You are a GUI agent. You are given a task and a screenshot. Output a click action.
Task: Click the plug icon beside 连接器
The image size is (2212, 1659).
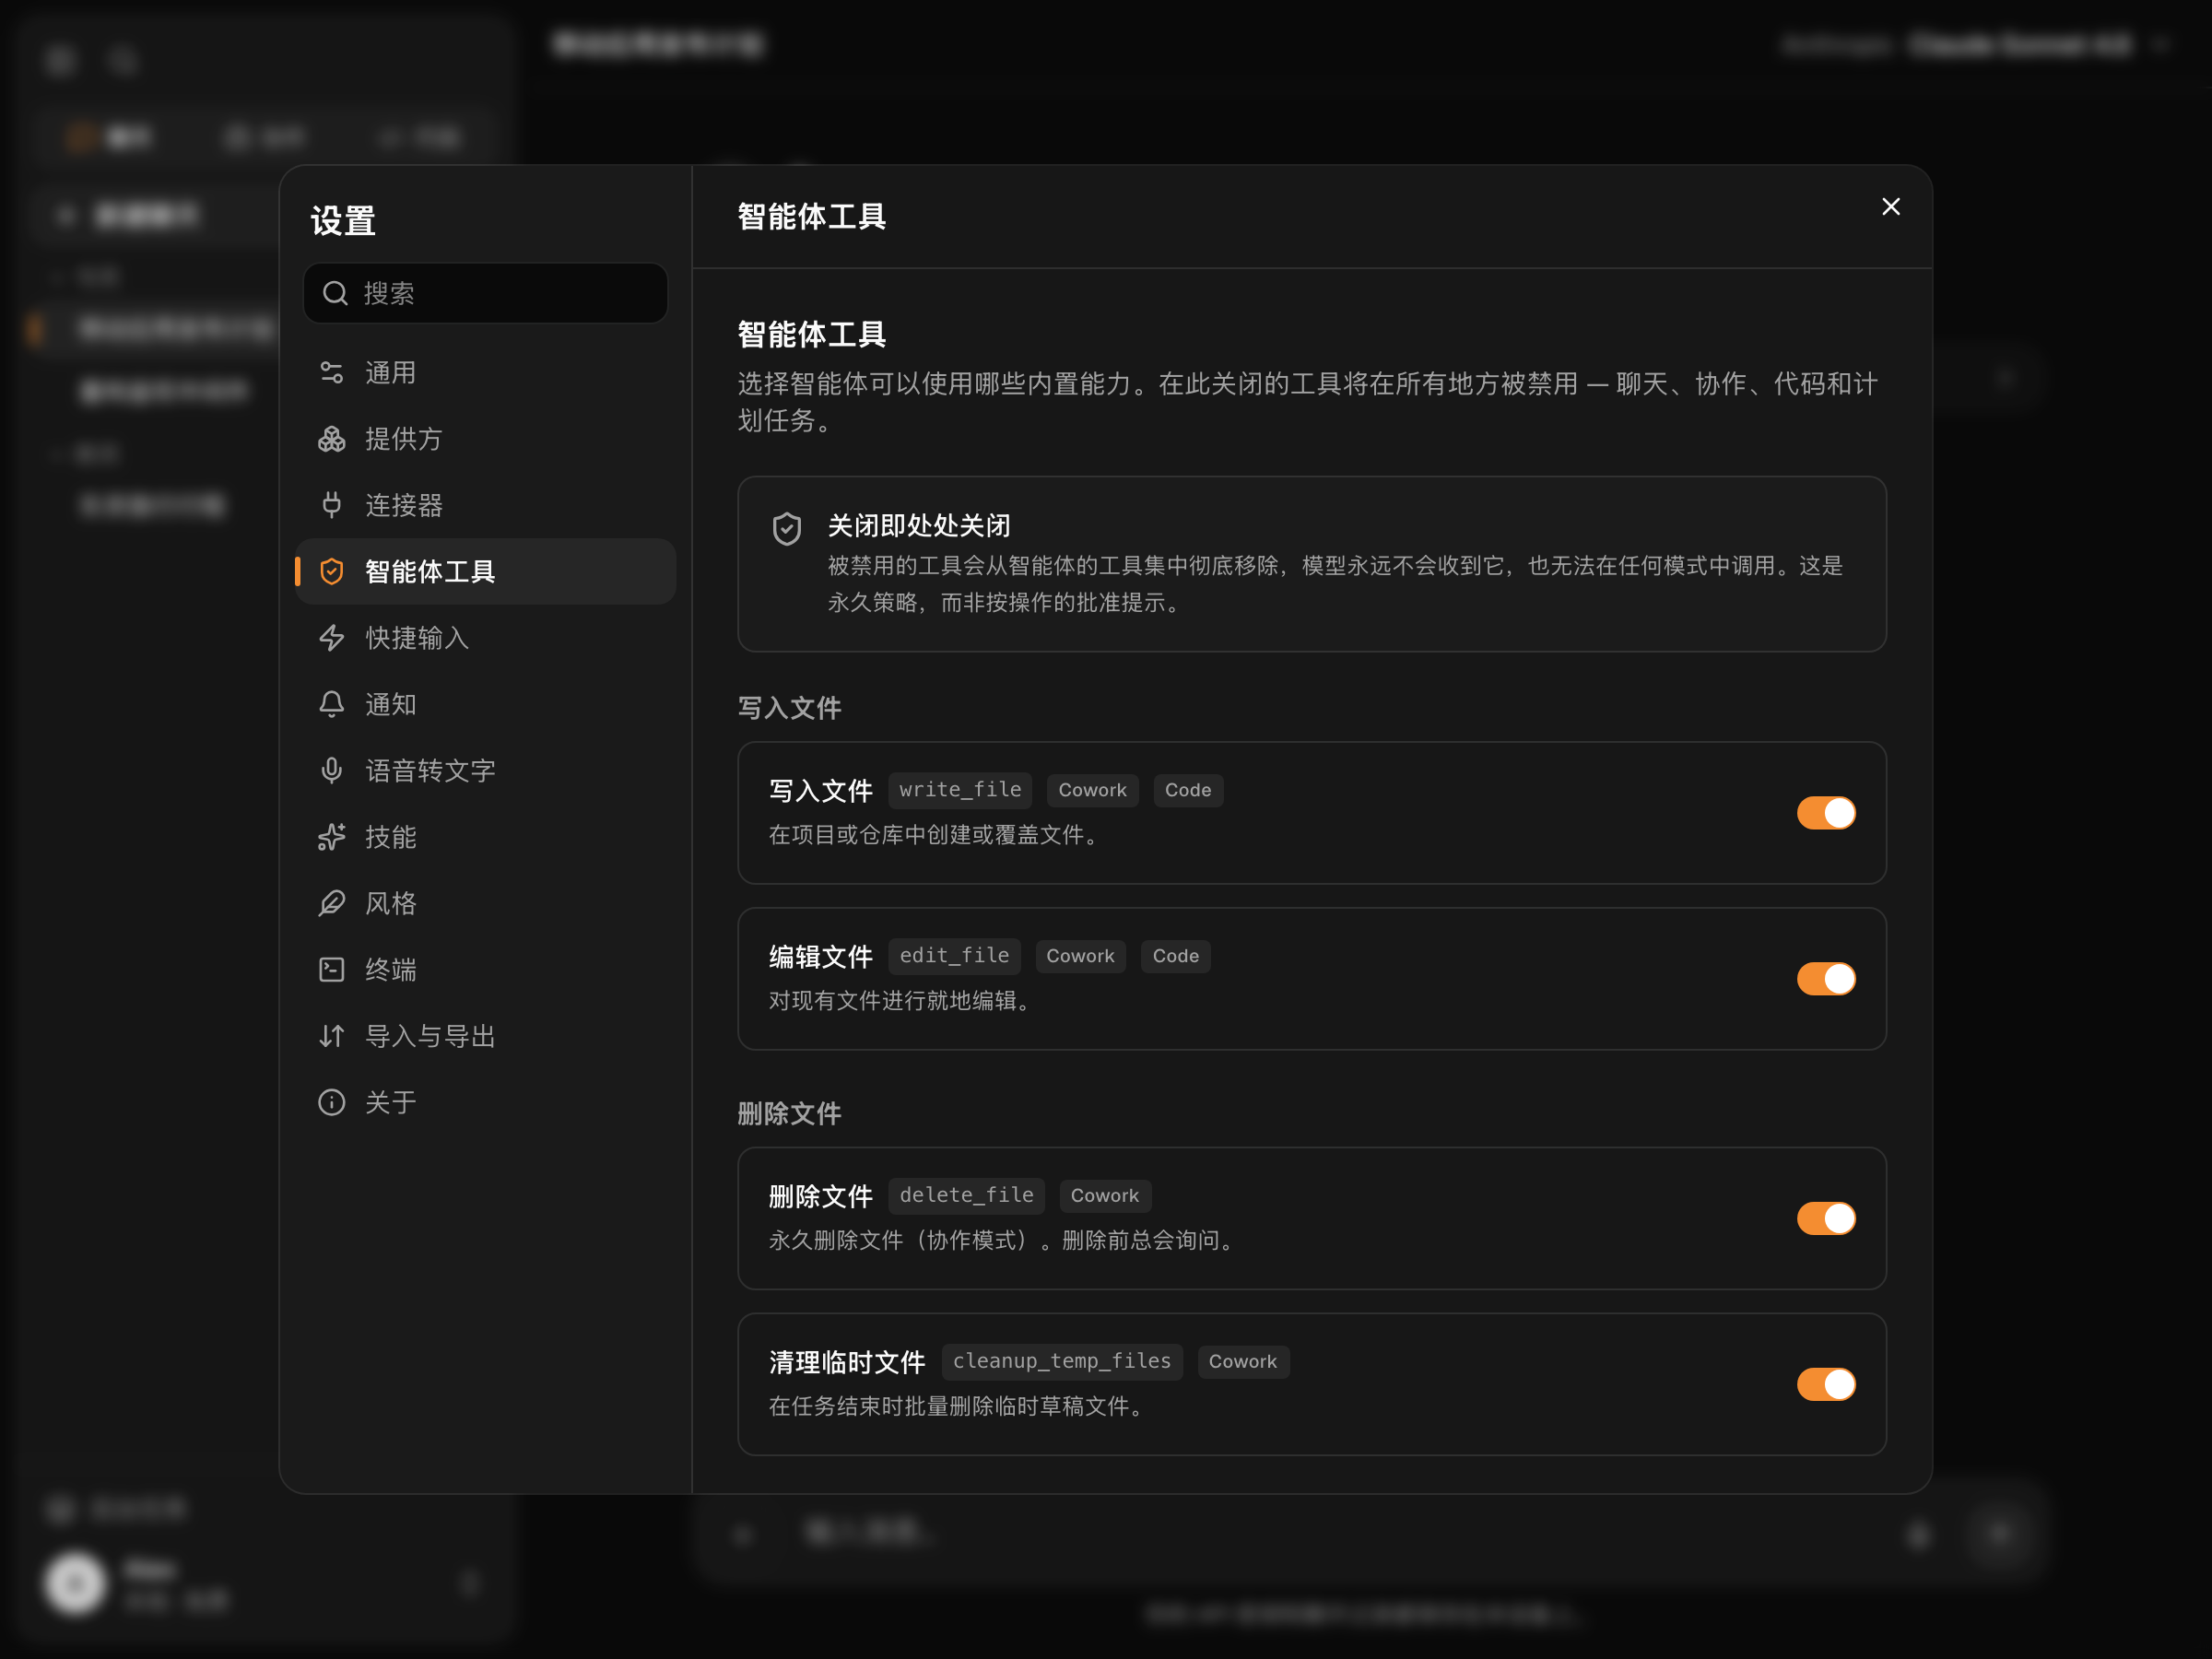(332, 505)
